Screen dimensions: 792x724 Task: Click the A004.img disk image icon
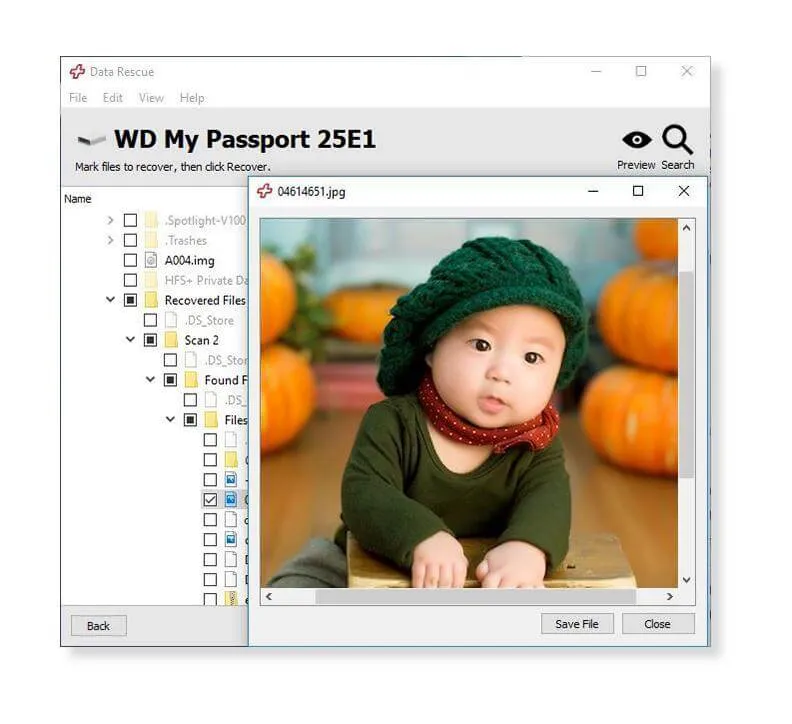click(151, 260)
